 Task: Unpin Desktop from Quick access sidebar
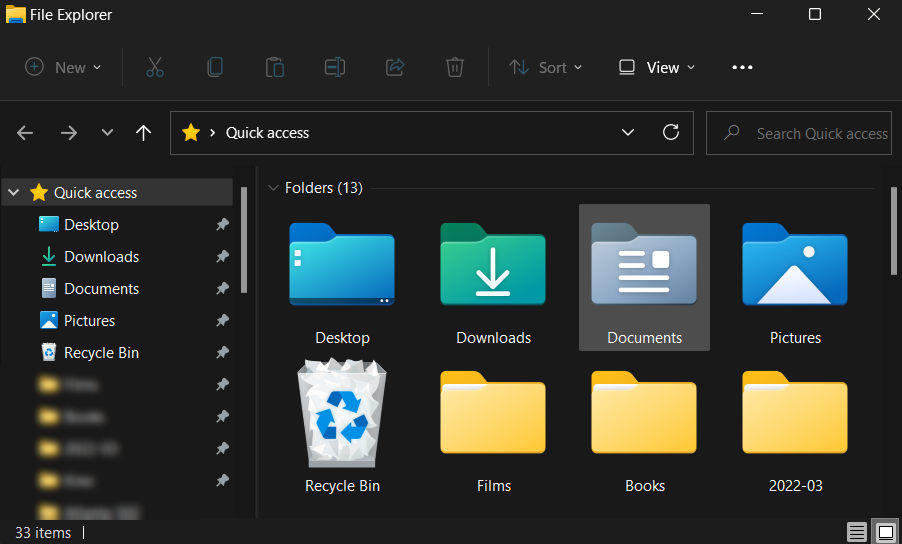point(222,225)
